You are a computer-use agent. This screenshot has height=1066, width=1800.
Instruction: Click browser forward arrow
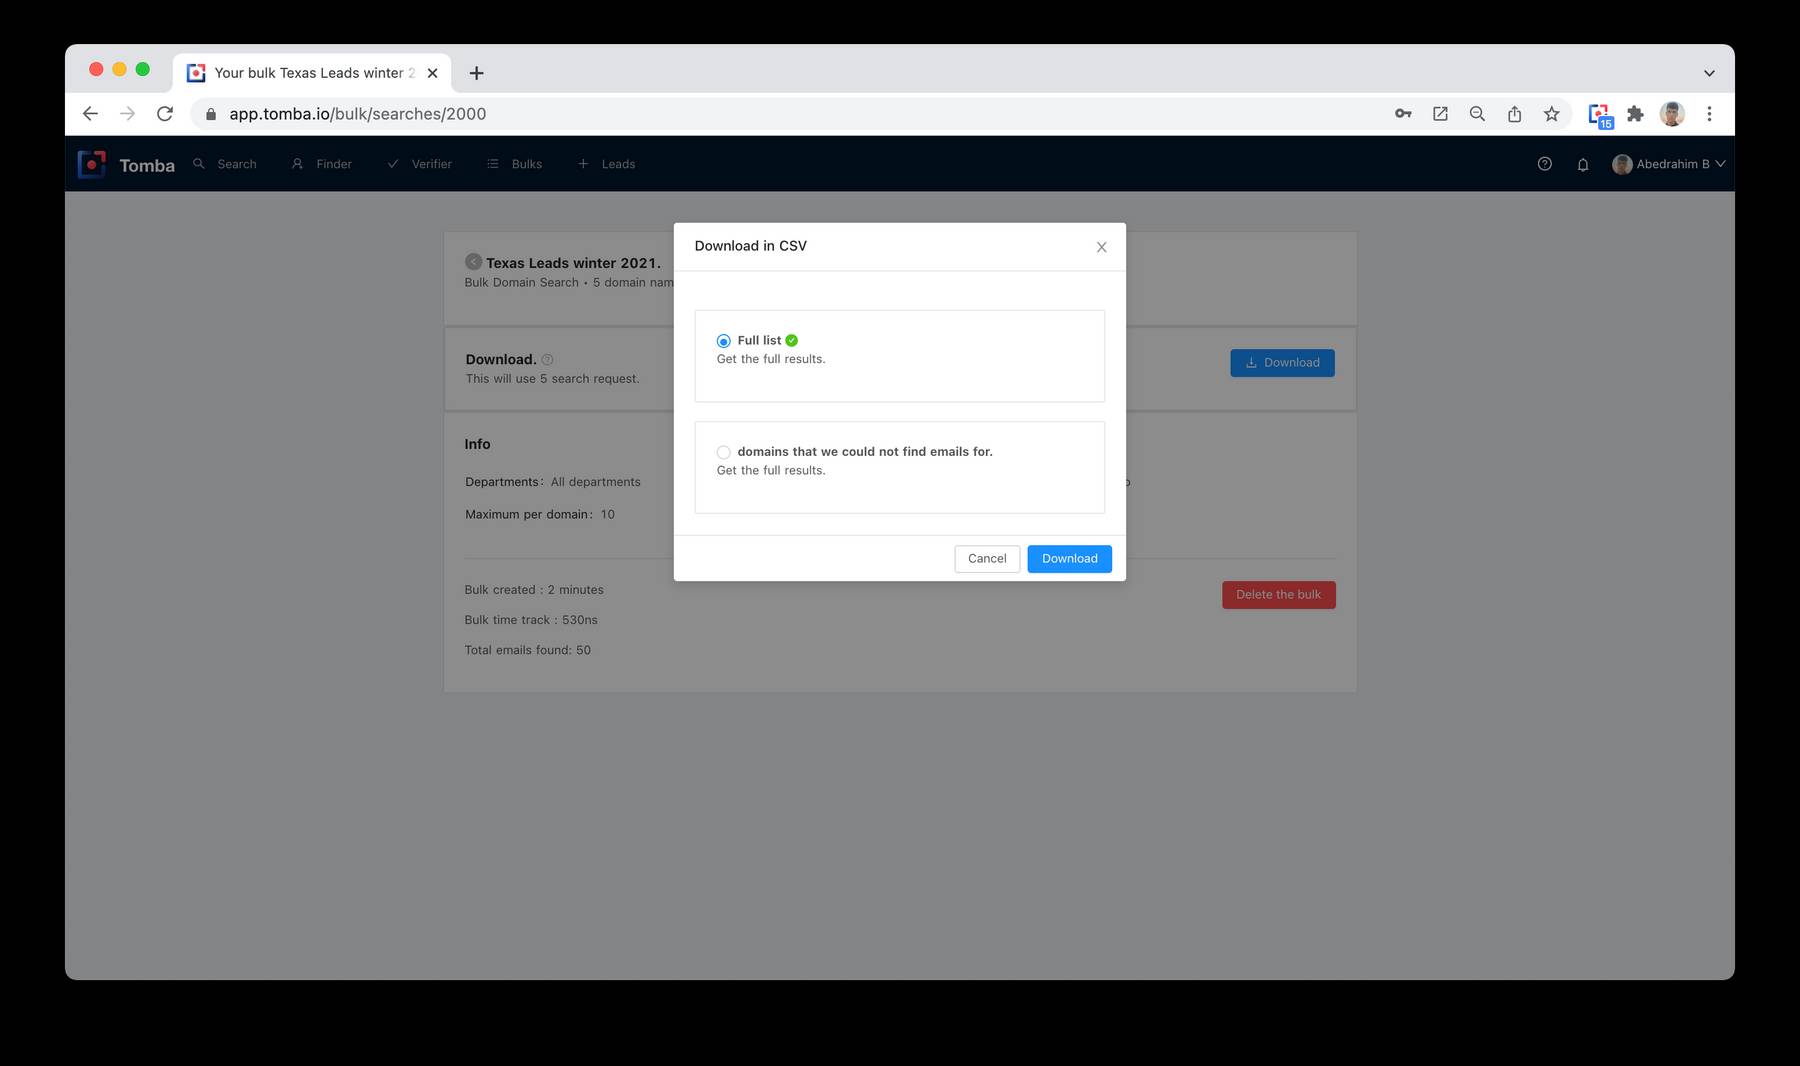pyautogui.click(x=127, y=114)
